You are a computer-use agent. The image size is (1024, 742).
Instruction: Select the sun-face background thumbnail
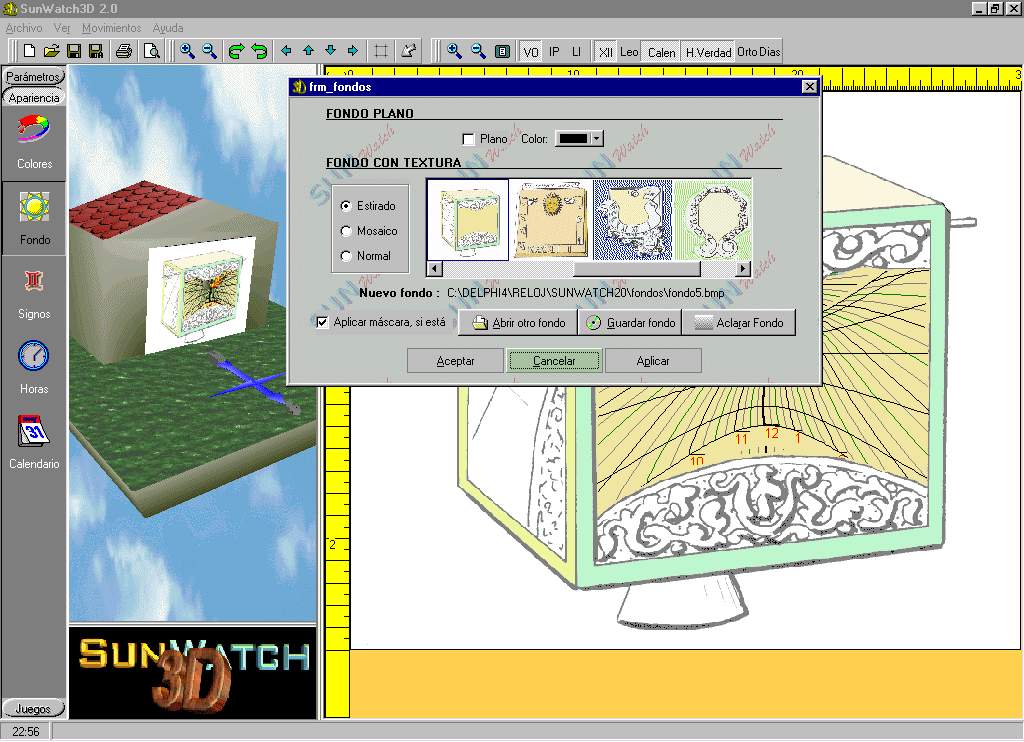tap(551, 220)
